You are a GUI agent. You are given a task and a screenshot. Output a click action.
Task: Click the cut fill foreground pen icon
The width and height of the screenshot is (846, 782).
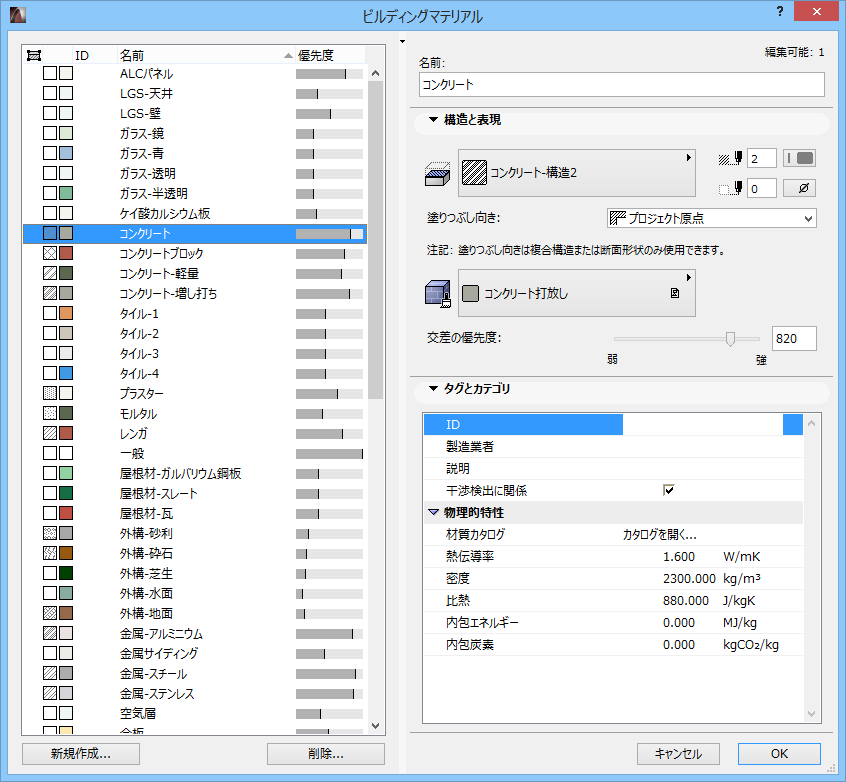pyautogui.click(x=731, y=159)
